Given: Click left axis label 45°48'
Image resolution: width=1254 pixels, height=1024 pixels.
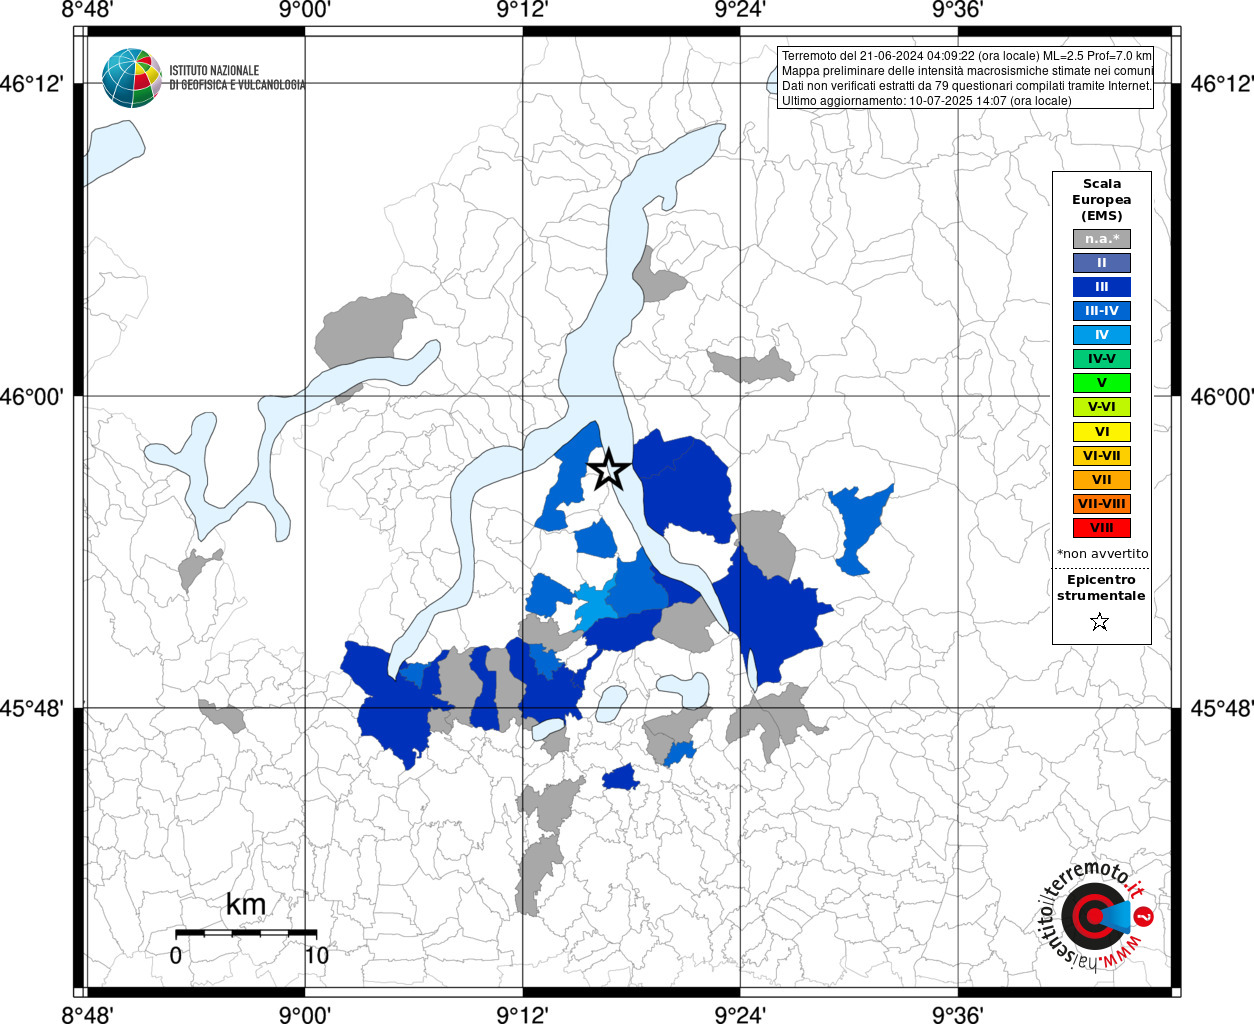Looking at the screenshot, I should [x=31, y=709].
